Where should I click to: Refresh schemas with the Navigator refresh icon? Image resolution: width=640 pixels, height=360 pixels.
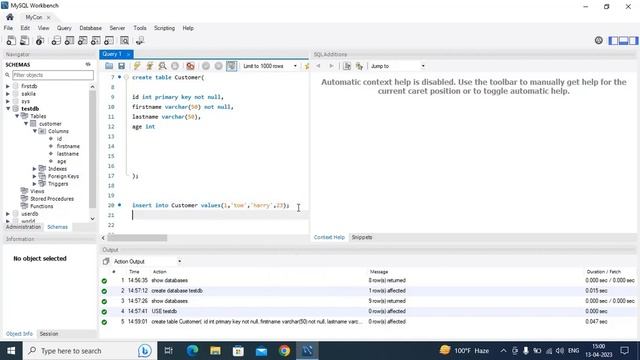(88, 64)
